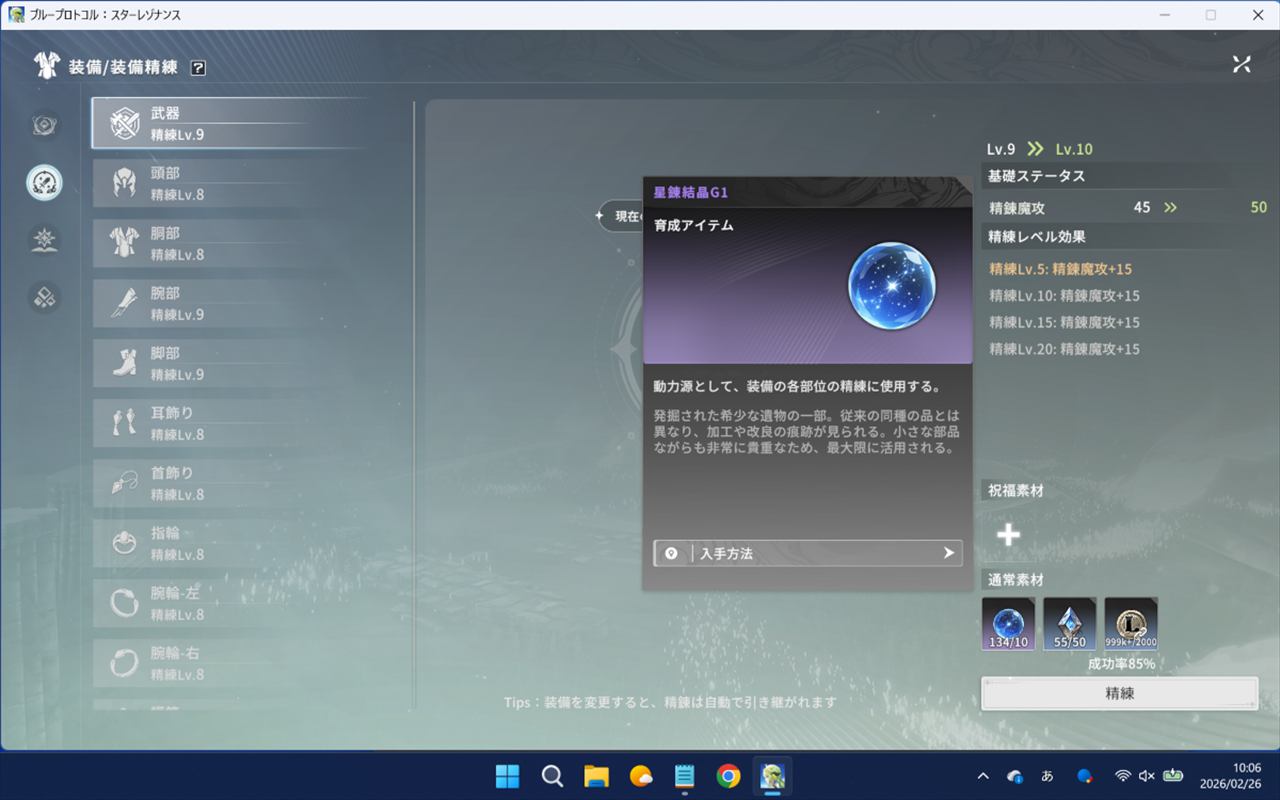Click the help question mark icon
Screen dimensions: 1280x800
[x=198, y=67]
